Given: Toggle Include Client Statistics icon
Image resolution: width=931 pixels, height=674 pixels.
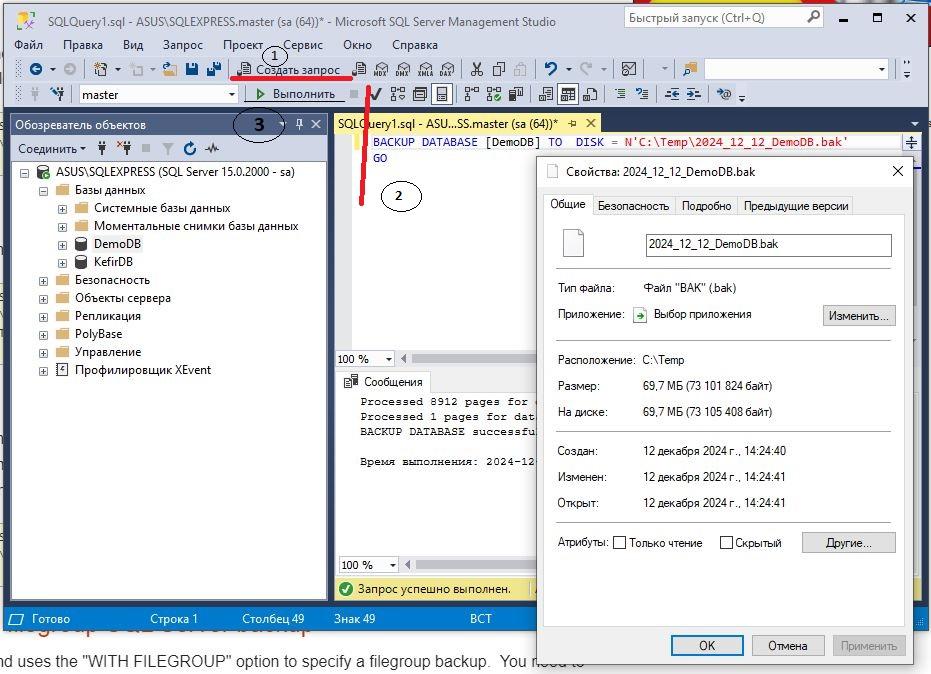Looking at the screenshot, I should [x=516, y=94].
